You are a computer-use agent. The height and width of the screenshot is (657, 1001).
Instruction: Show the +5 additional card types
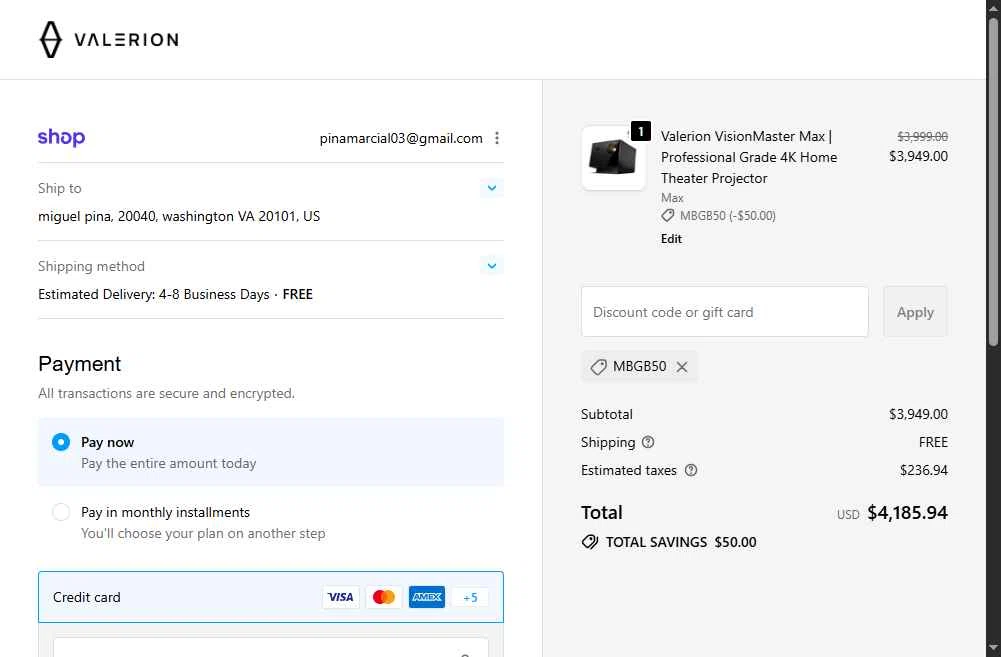pos(470,597)
